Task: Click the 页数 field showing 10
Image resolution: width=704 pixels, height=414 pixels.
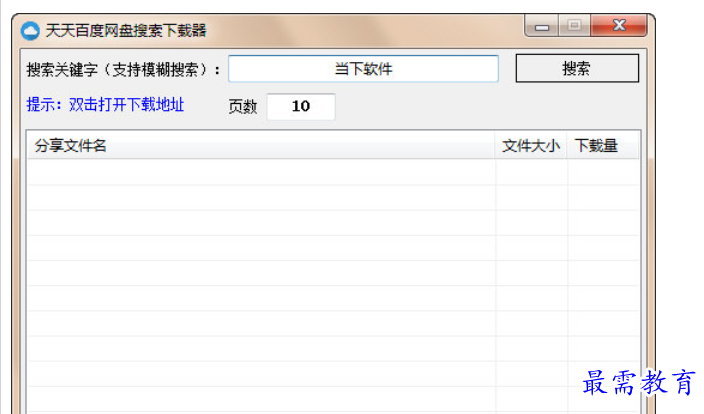Action: point(301,106)
